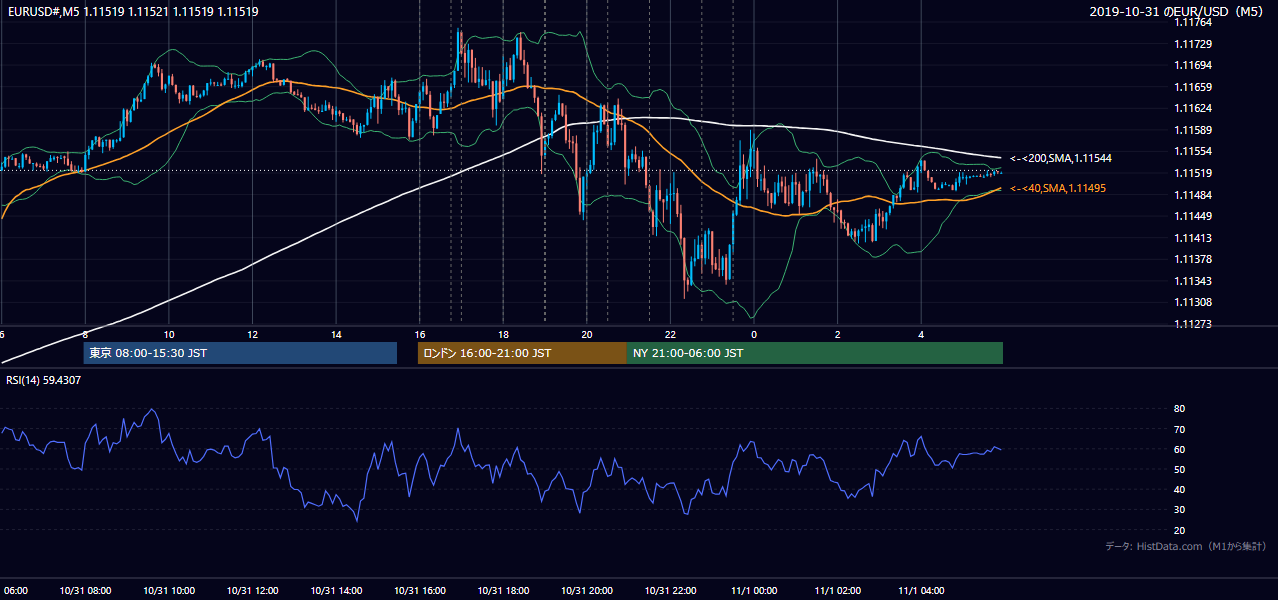Click the 10/31 22:00 time label
The height and width of the screenshot is (600, 1278).
click(670, 591)
